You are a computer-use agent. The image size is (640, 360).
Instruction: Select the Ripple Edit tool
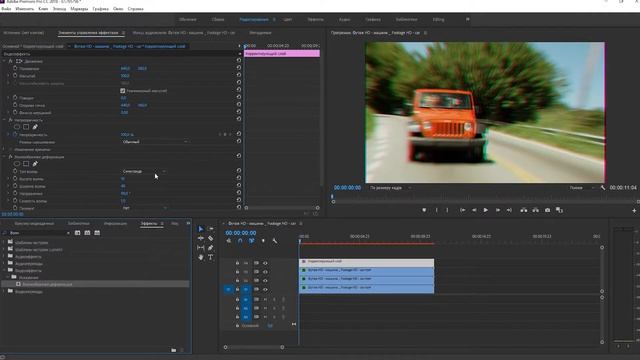coord(200,238)
